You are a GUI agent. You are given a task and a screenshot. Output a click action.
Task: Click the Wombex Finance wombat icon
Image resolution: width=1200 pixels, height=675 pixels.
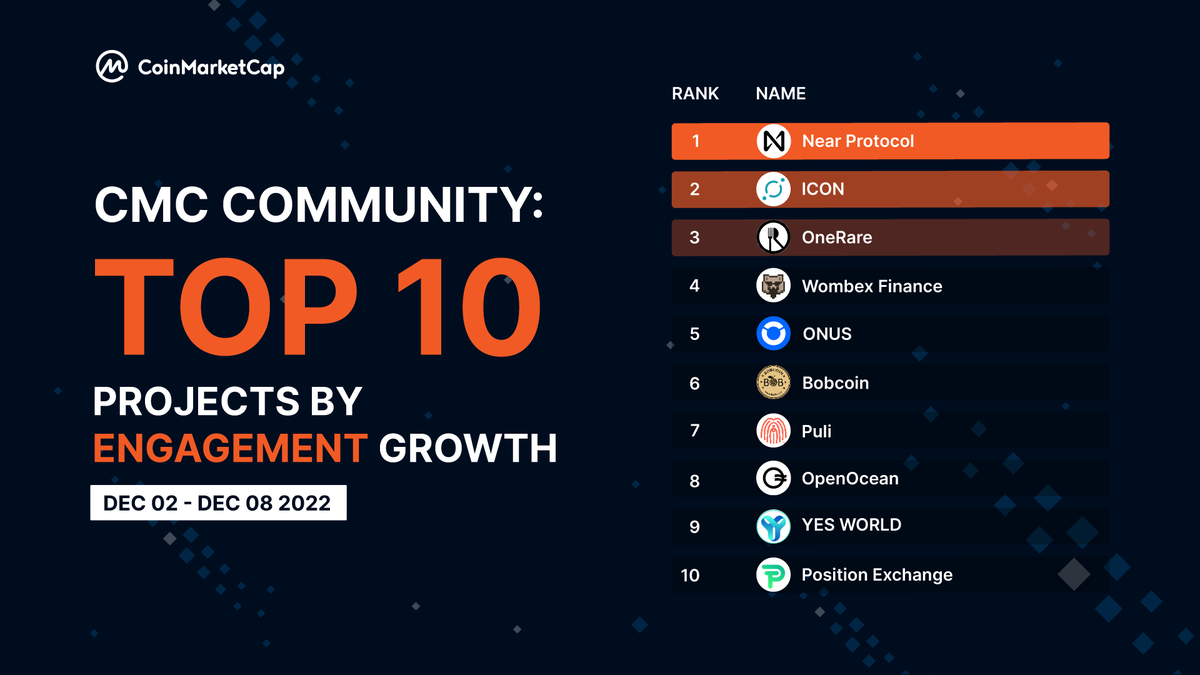[772, 285]
